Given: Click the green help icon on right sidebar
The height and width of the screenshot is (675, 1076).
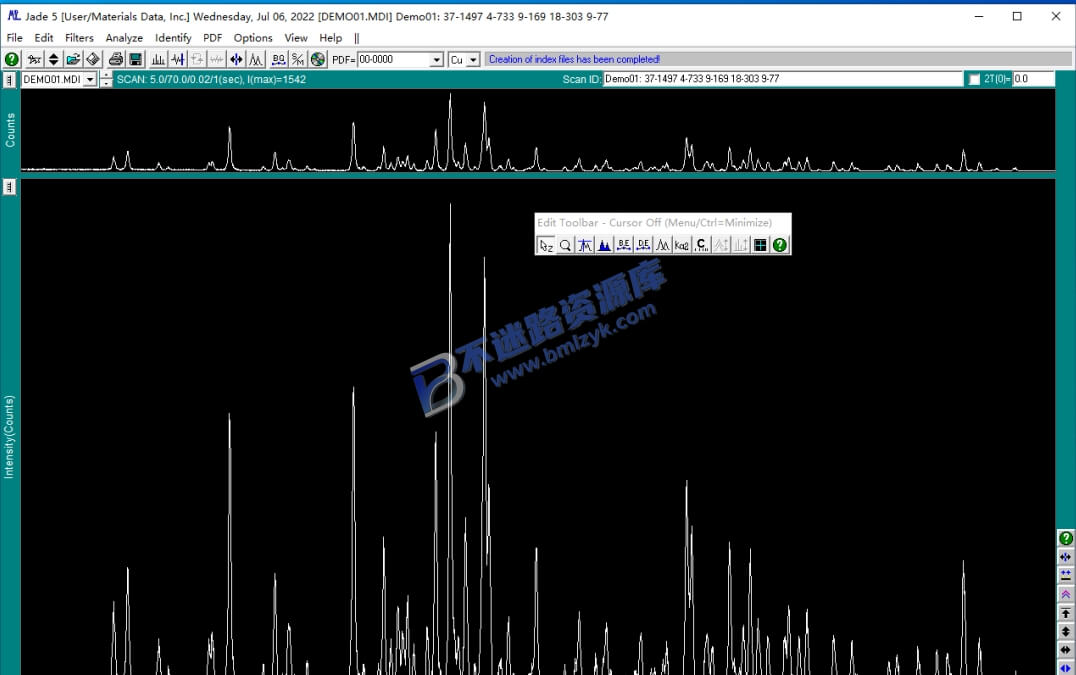Looking at the screenshot, I should coord(1066,538).
